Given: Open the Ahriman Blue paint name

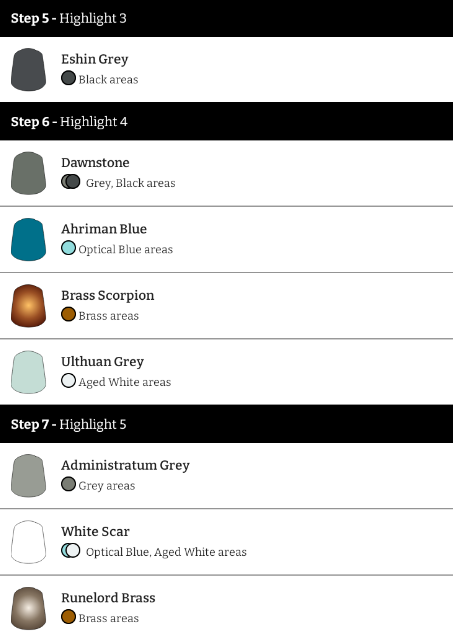Looking at the screenshot, I should 104,229.
